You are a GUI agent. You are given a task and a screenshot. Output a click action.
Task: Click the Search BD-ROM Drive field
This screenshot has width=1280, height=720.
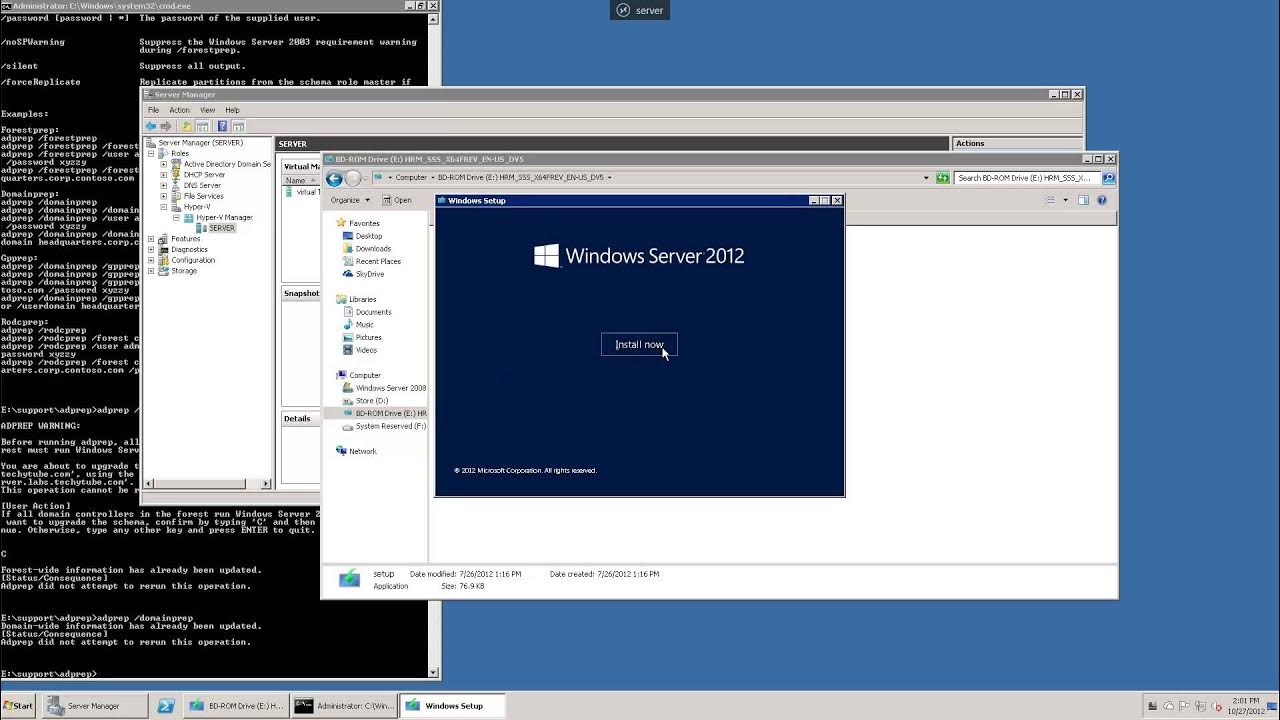click(x=1027, y=178)
